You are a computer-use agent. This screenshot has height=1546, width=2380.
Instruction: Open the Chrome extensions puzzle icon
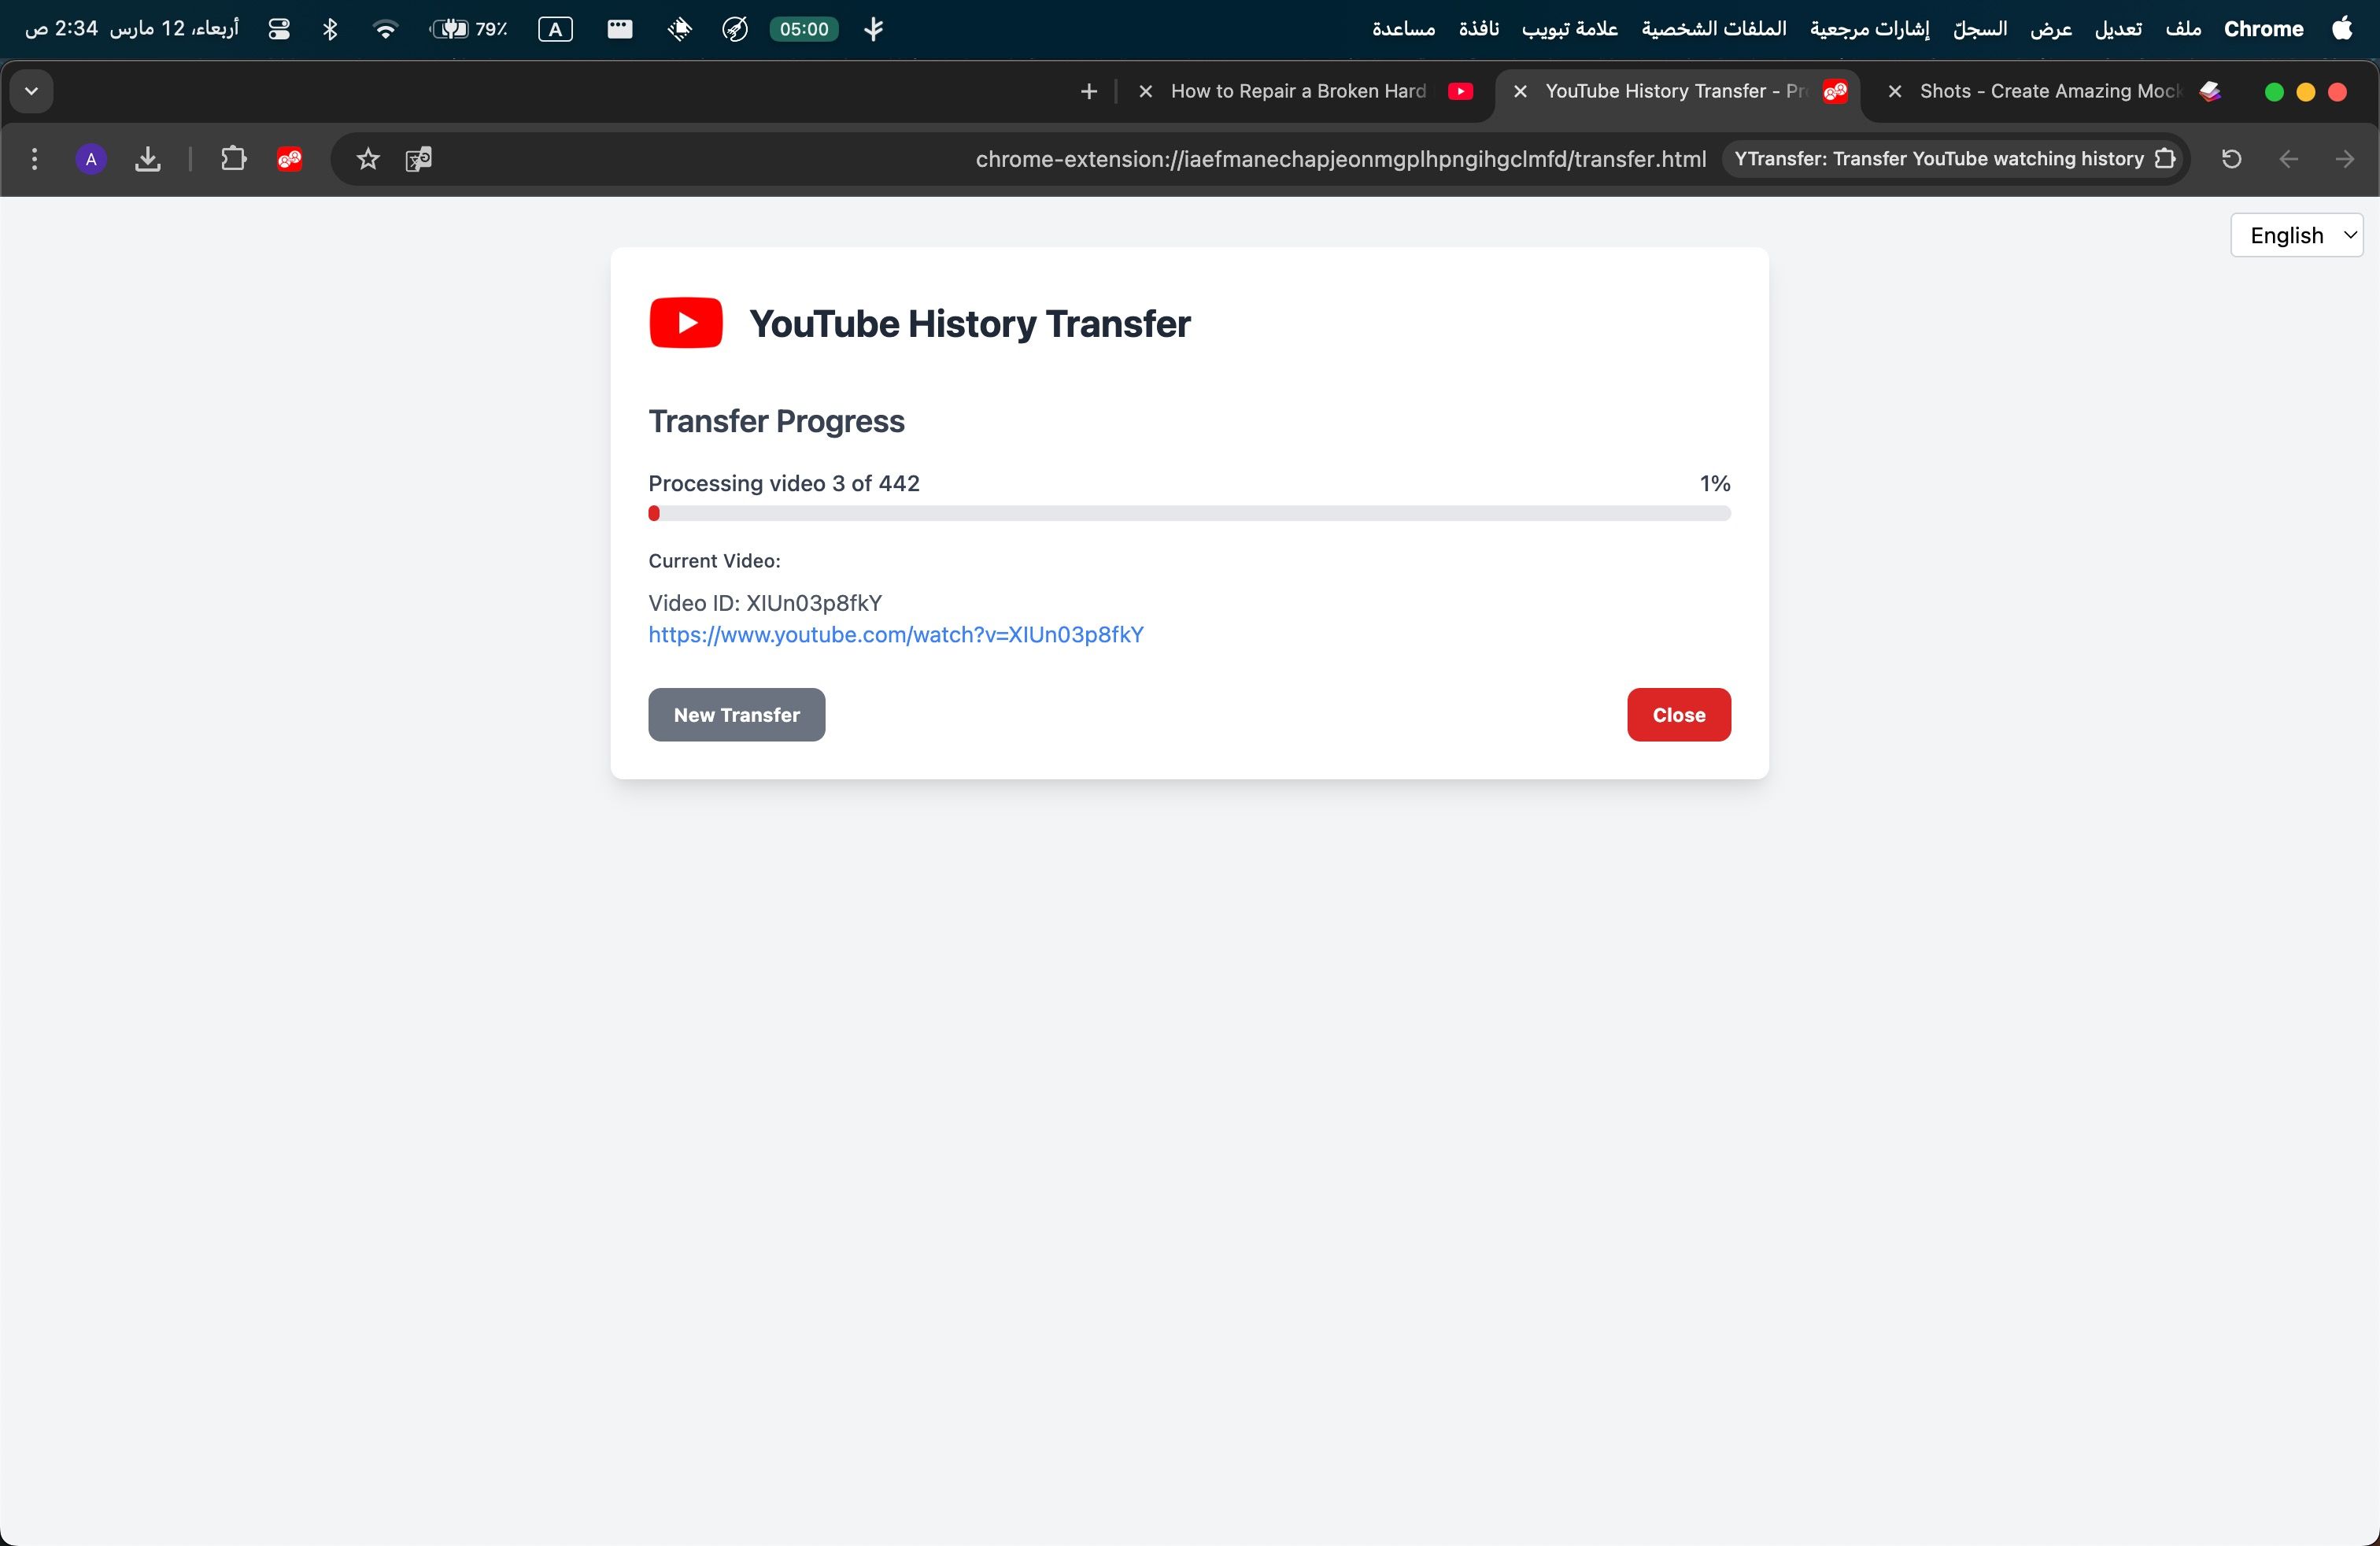click(233, 159)
